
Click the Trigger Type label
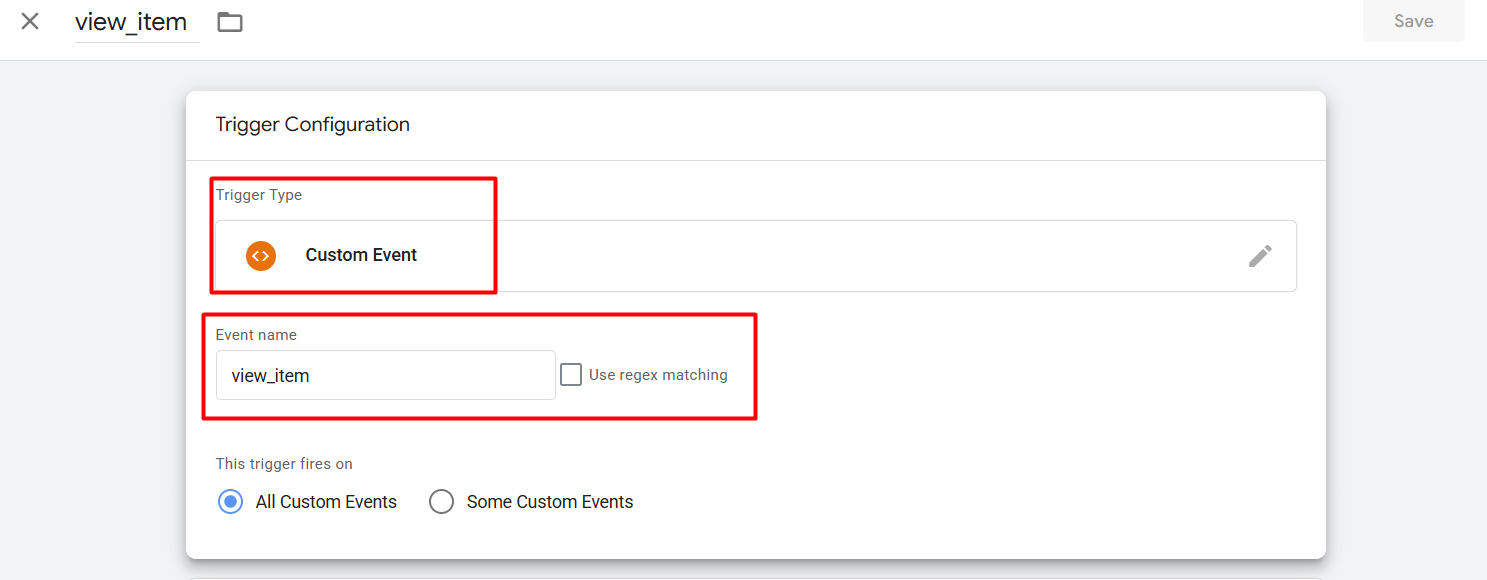click(x=259, y=195)
